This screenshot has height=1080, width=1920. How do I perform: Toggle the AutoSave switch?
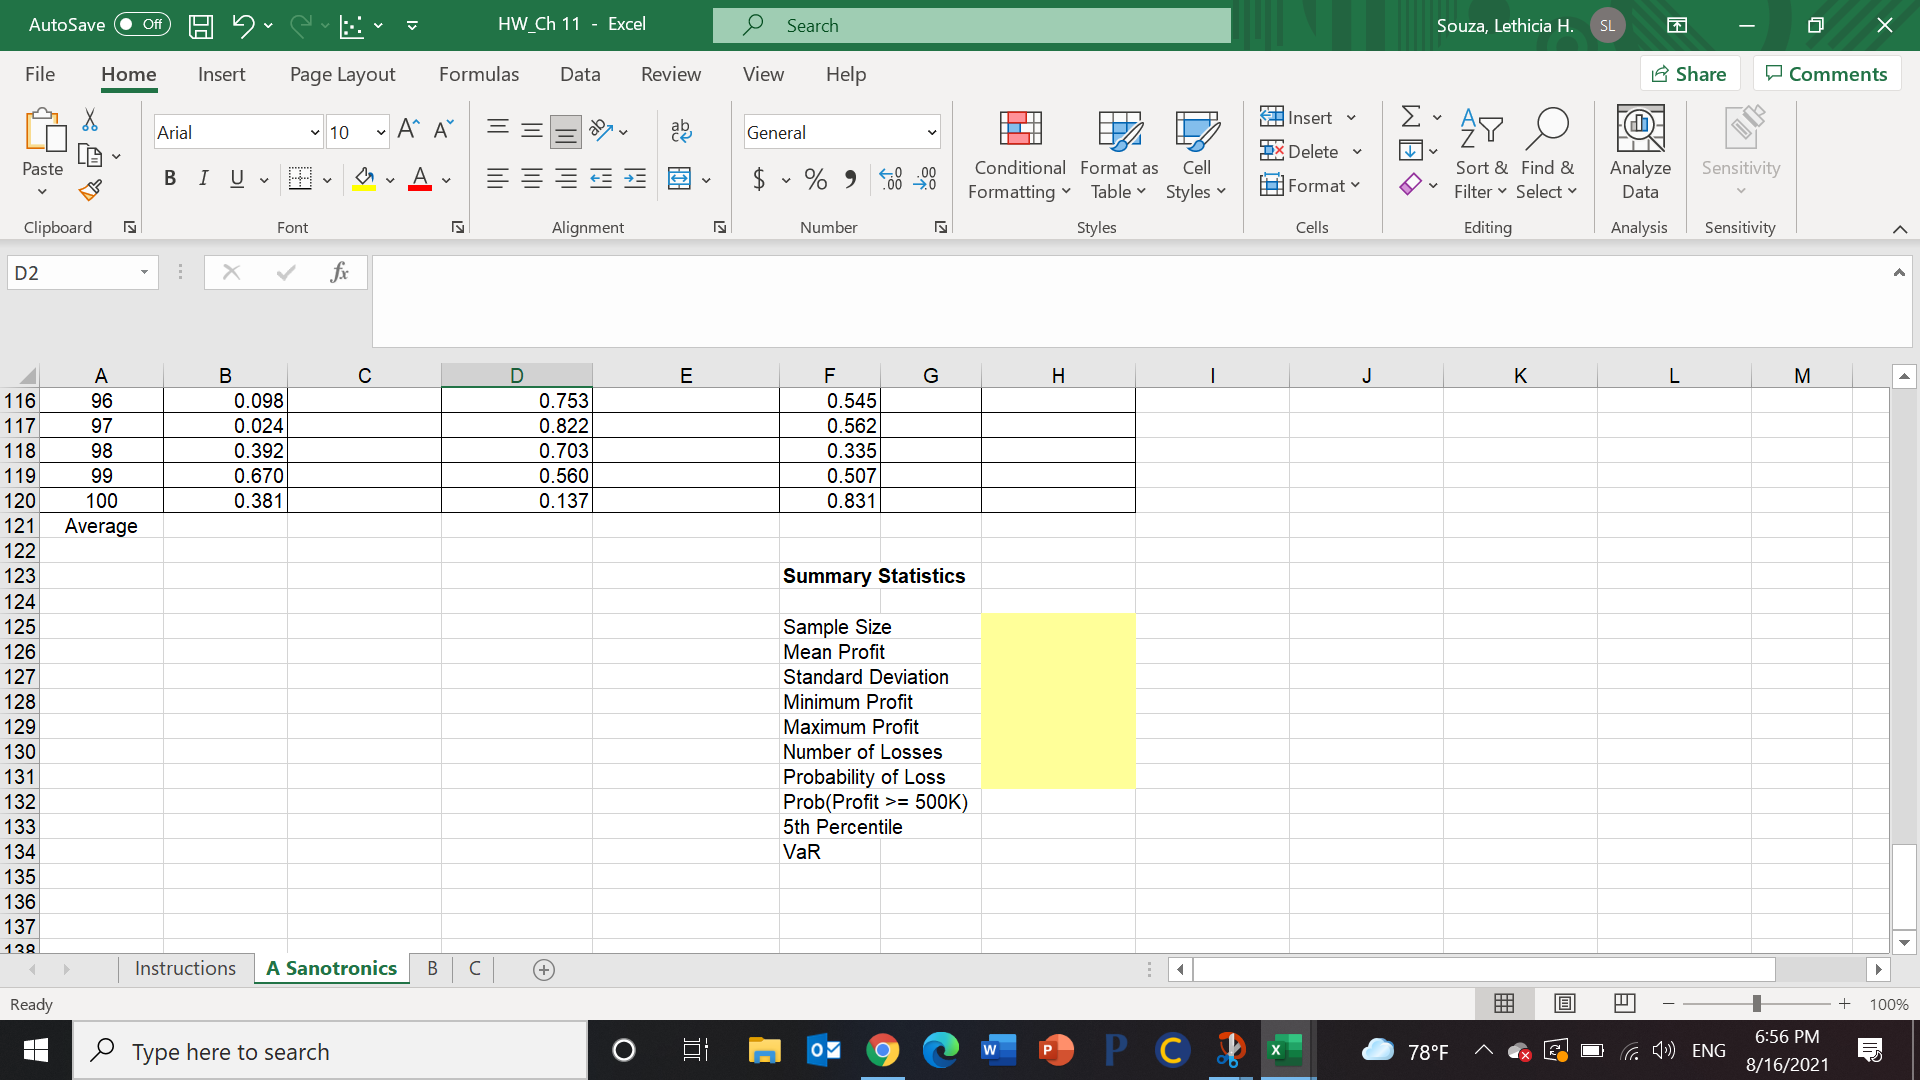click(x=142, y=25)
